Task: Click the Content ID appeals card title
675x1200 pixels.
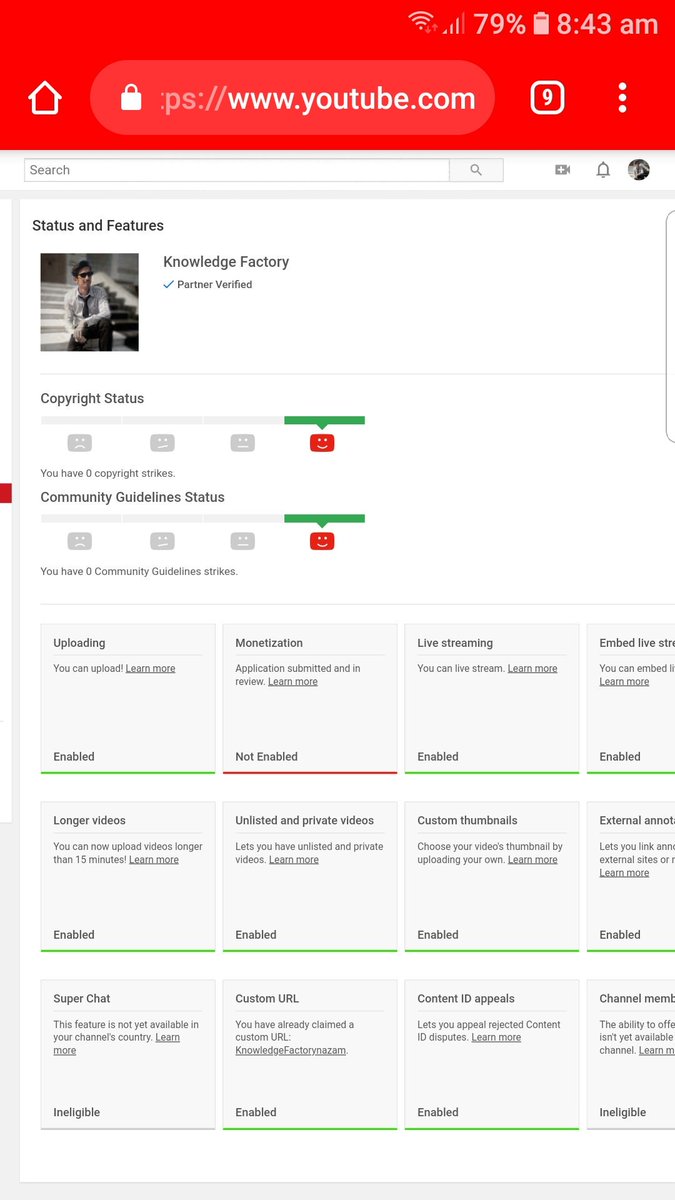Action: 466,999
